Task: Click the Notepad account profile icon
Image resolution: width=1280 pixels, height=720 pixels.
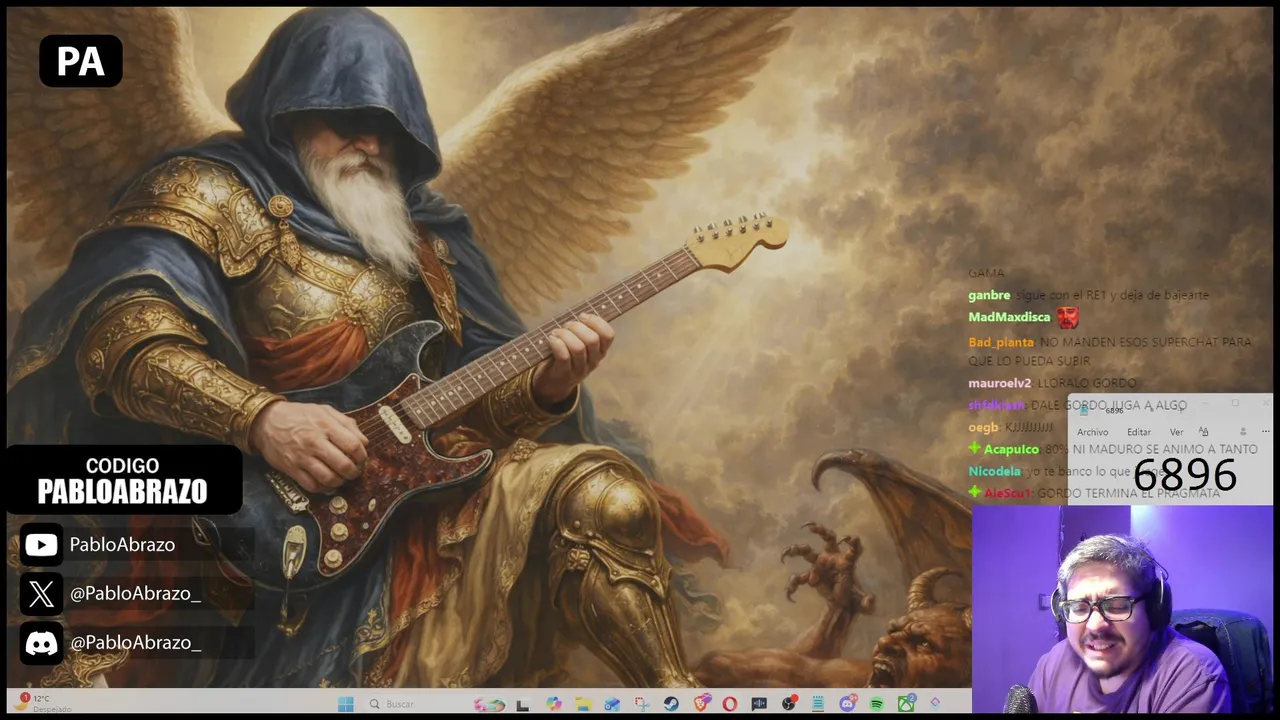Action: pyautogui.click(x=1243, y=432)
